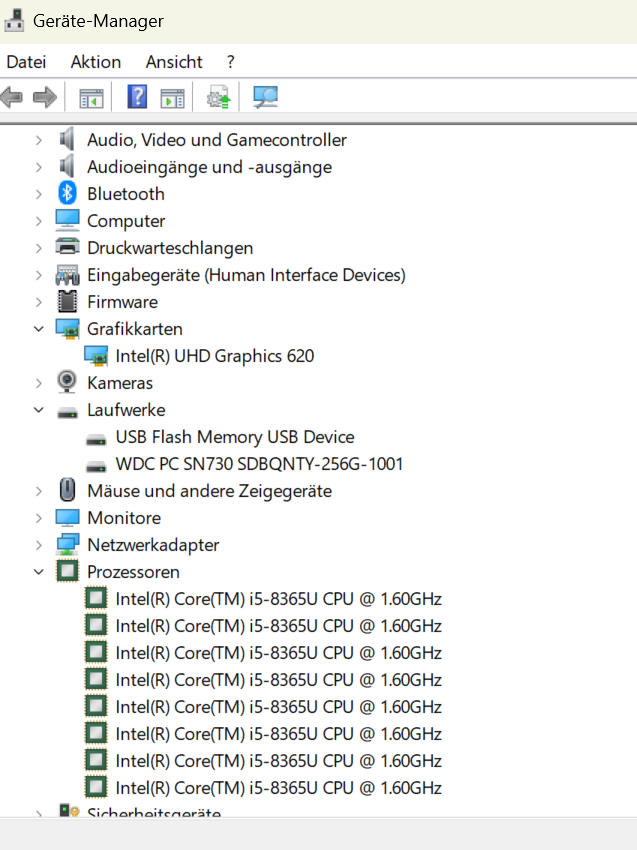The height and width of the screenshot is (850, 637).
Task: Toggle the action pane toolbar icon
Action: click(x=172, y=98)
